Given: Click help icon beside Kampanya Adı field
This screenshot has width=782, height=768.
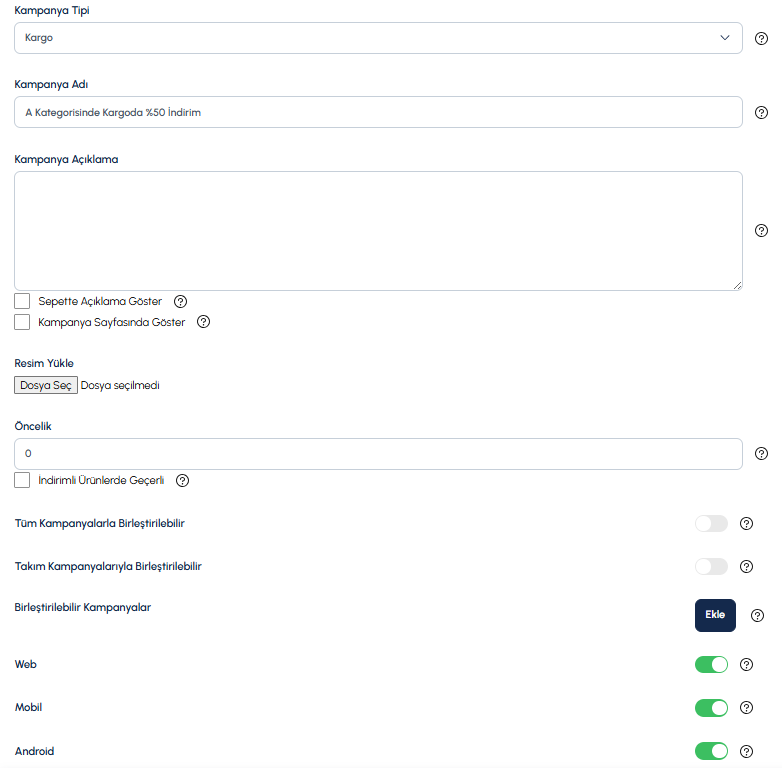Looking at the screenshot, I should coord(761,113).
